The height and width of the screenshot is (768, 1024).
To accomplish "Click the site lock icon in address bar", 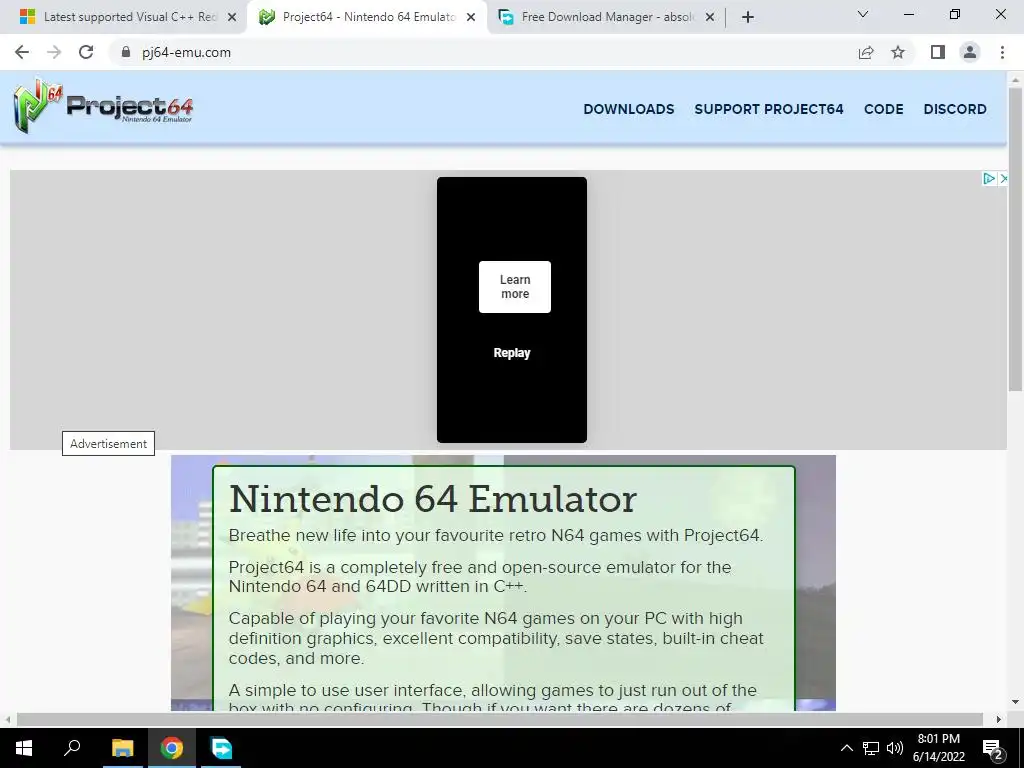I will click(126, 52).
